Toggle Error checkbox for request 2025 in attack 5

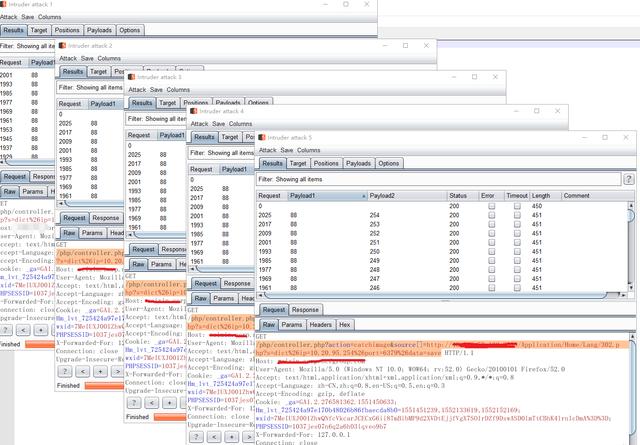(x=491, y=215)
